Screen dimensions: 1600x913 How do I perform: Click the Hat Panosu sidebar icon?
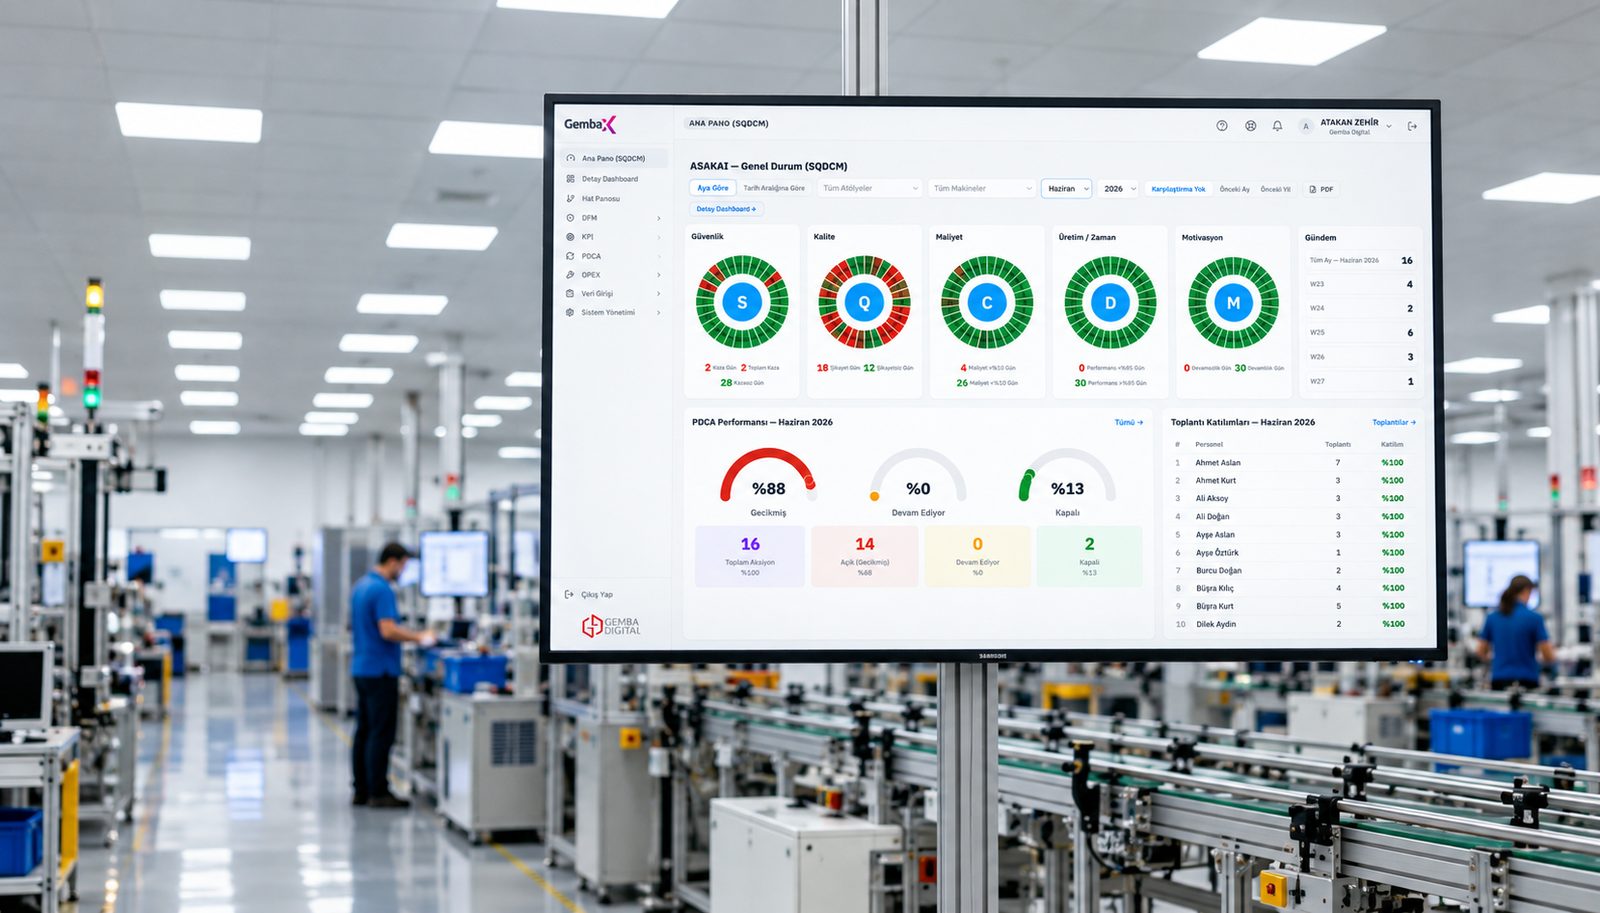[571, 198]
